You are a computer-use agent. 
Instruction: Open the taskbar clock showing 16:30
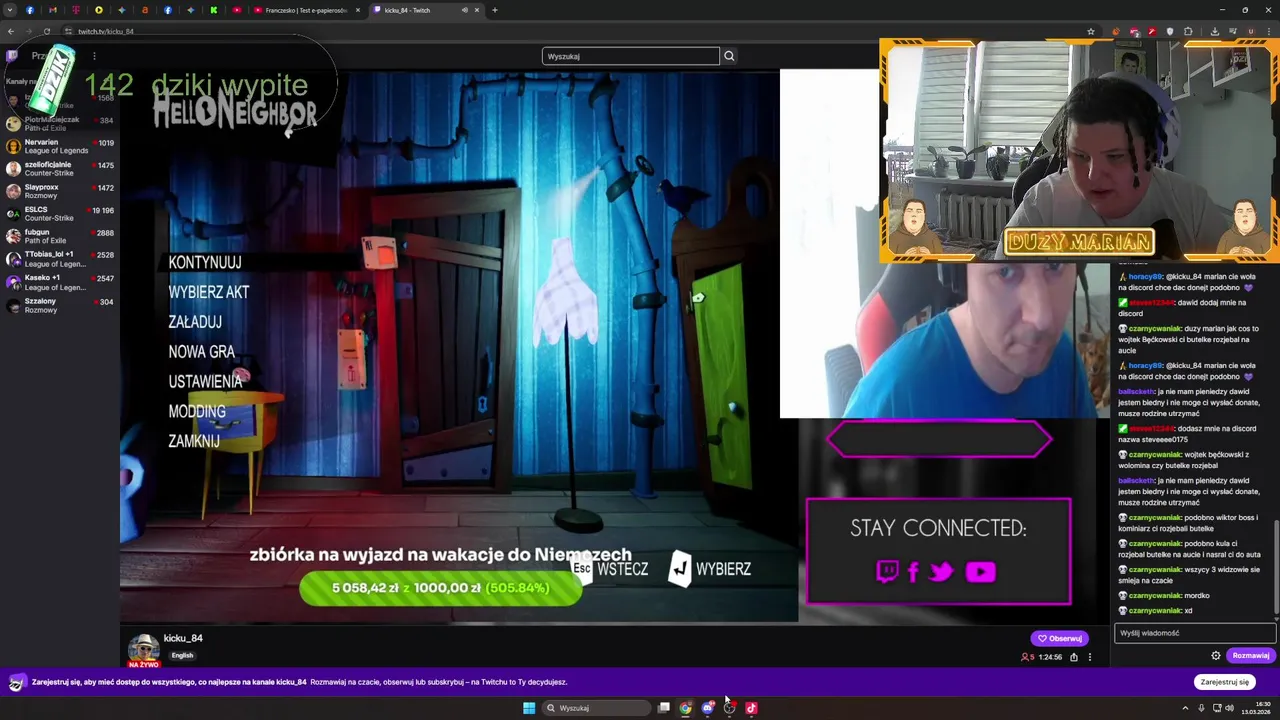1256,708
